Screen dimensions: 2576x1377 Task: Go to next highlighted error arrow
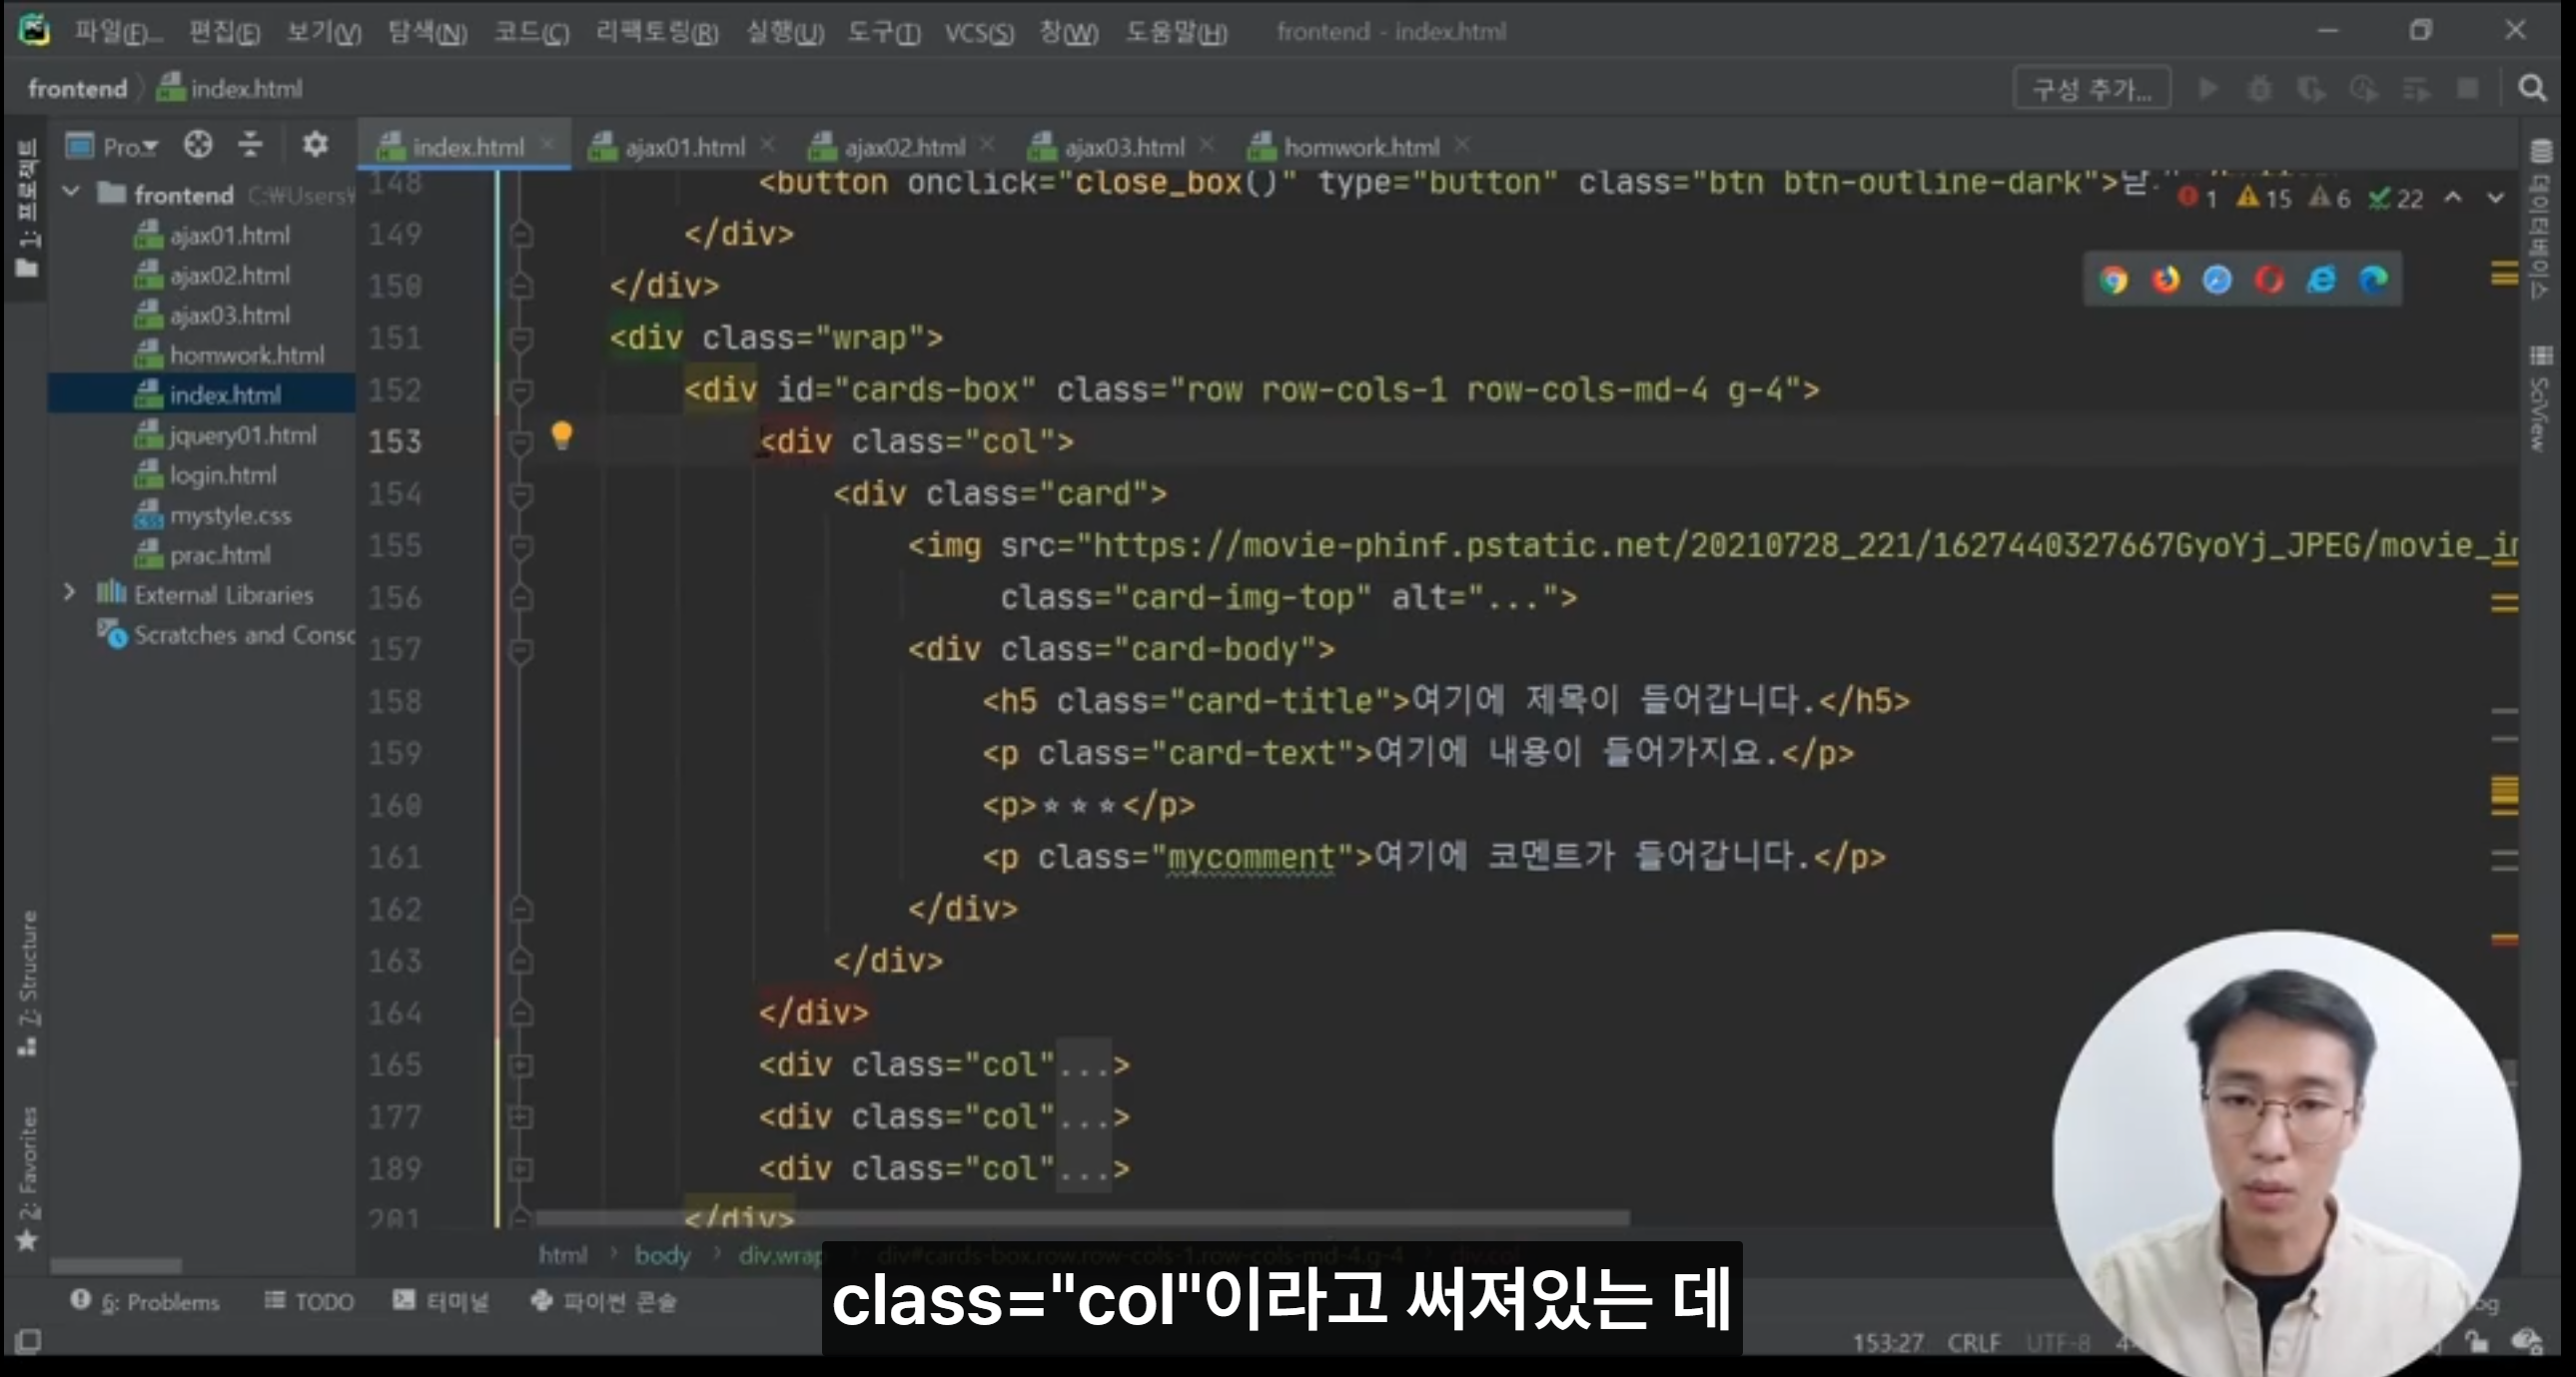[x=2495, y=198]
